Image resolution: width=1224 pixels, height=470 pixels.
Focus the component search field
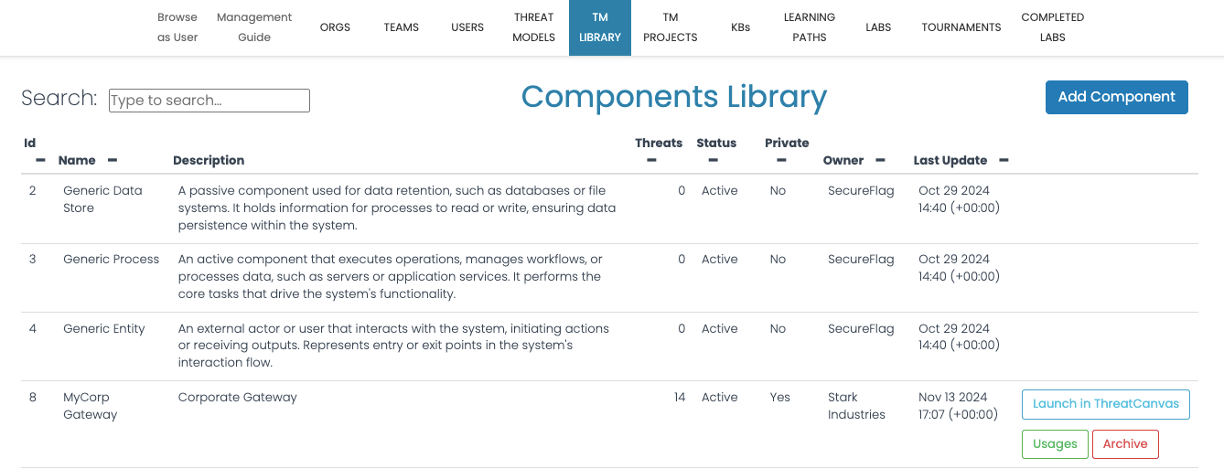pyautogui.click(x=209, y=100)
